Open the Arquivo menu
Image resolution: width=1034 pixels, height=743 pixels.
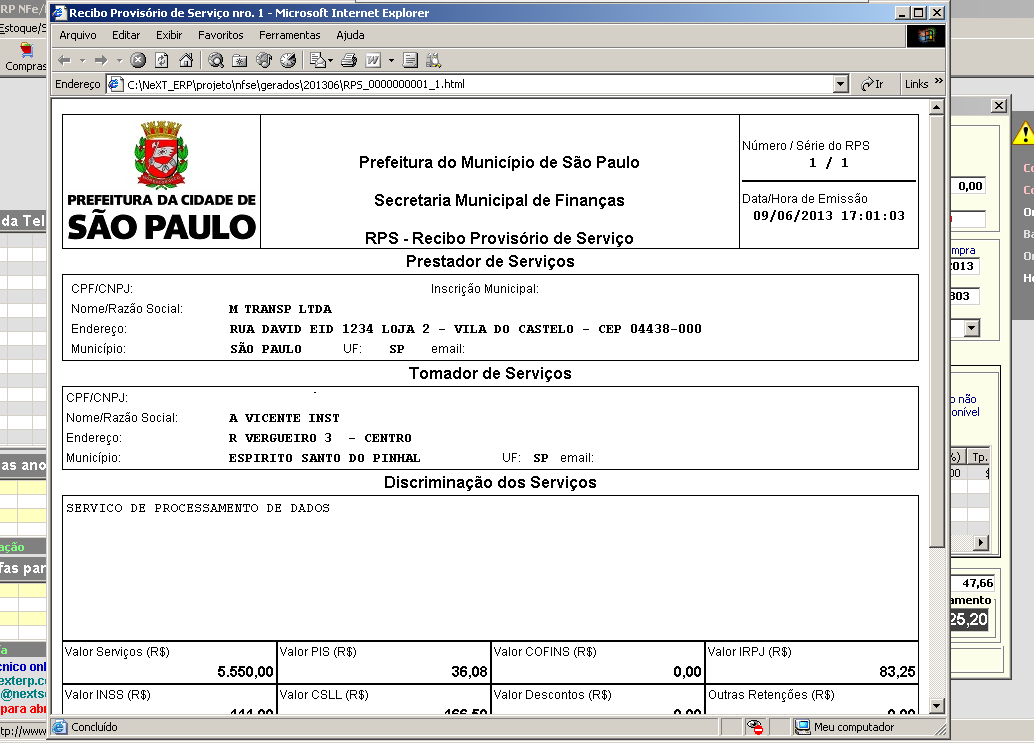(x=77, y=35)
